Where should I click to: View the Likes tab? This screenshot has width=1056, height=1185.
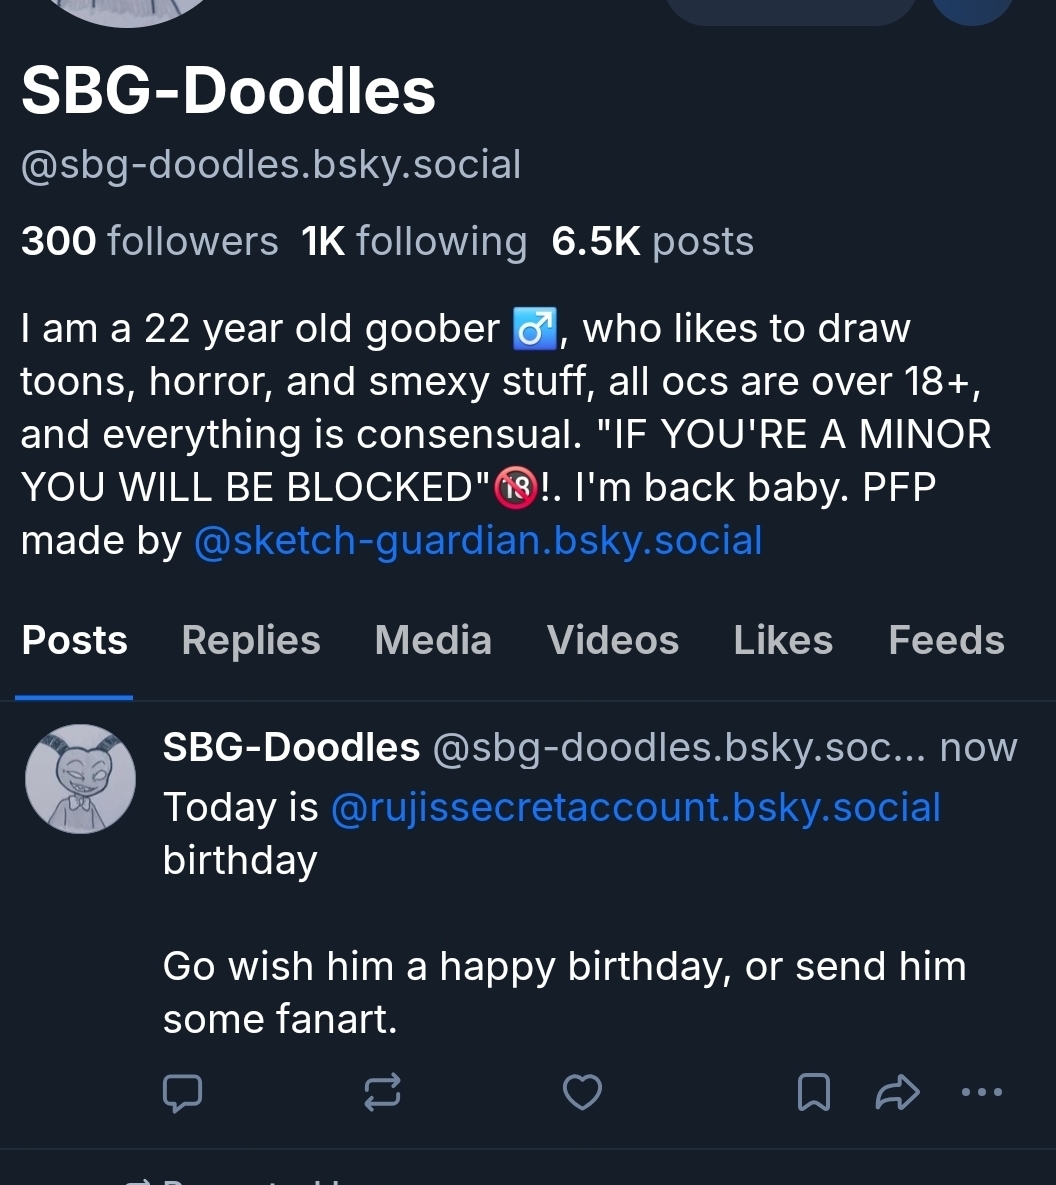pos(783,640)
